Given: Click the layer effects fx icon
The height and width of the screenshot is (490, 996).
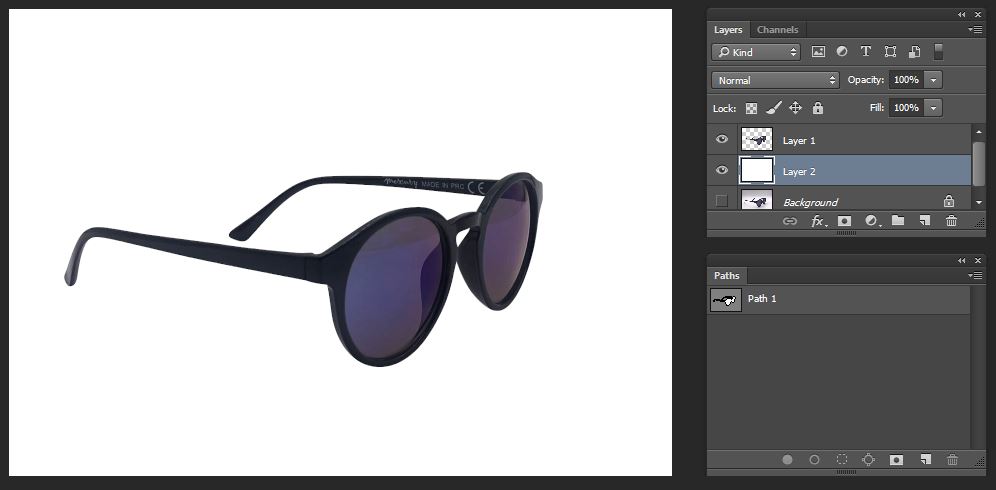Looking at the screenshot, I should click(818, 221).
